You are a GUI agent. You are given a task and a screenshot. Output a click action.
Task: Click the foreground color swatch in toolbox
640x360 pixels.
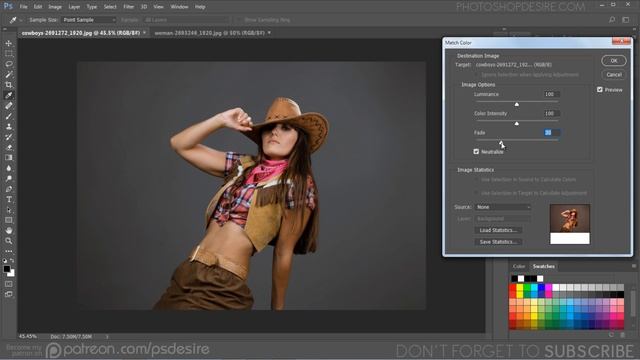click(x=7, y=269)
